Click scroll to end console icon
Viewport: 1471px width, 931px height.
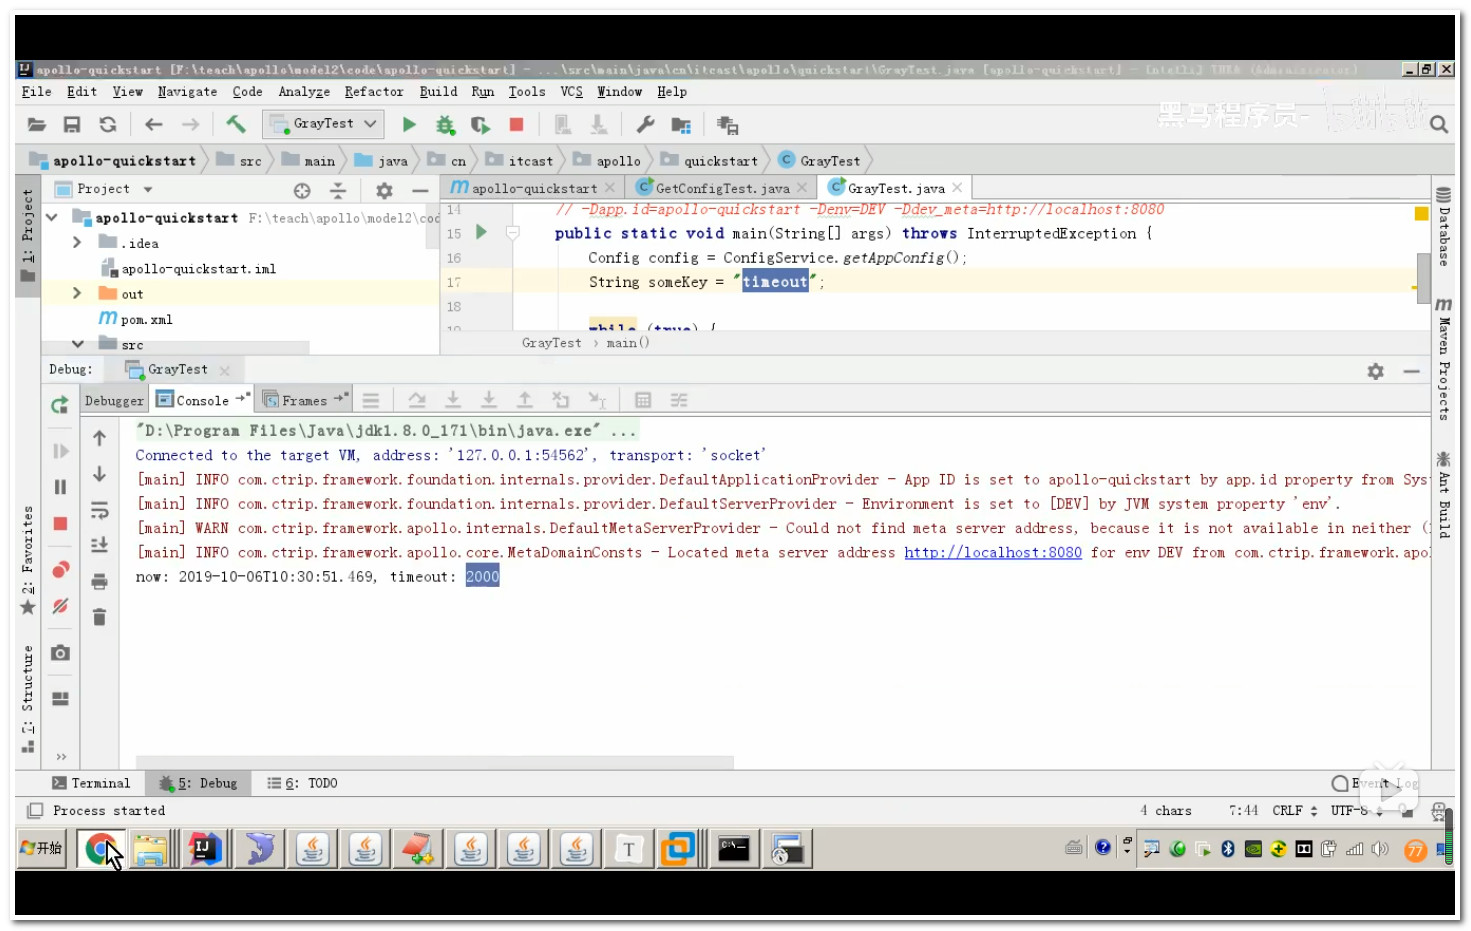point(99,545)
